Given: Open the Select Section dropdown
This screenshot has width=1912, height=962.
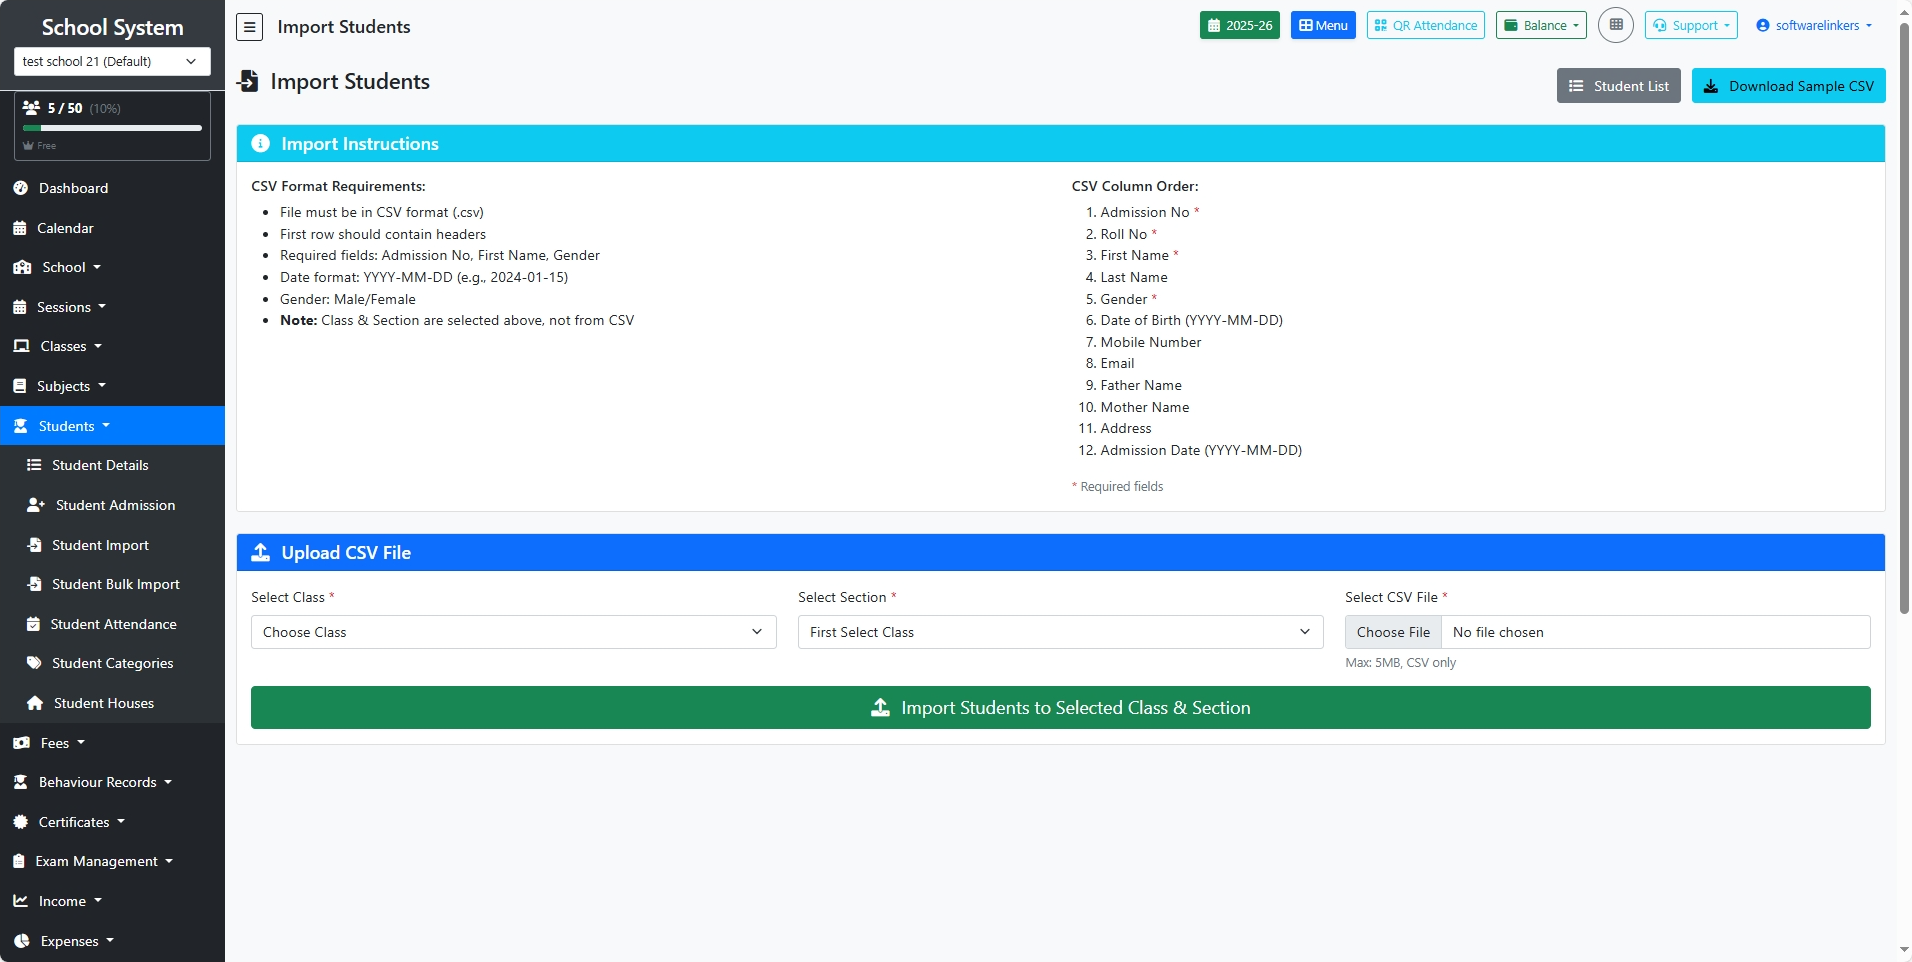Looking at the screenshot, I should coord(1060,632).
